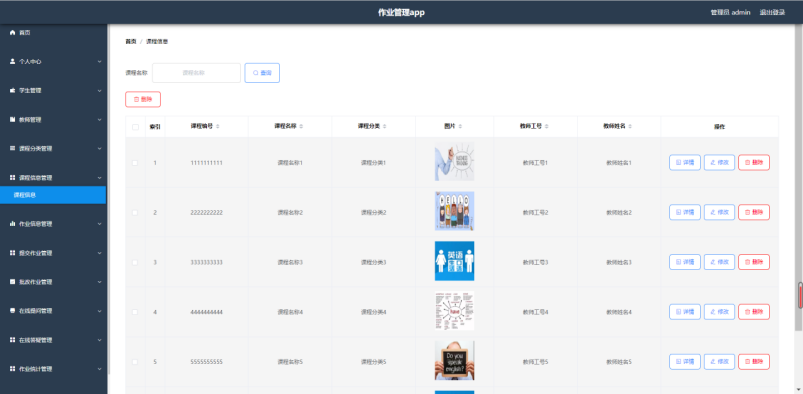Click the bar chart icon beside 作业信息管理

tap(13, 224)
